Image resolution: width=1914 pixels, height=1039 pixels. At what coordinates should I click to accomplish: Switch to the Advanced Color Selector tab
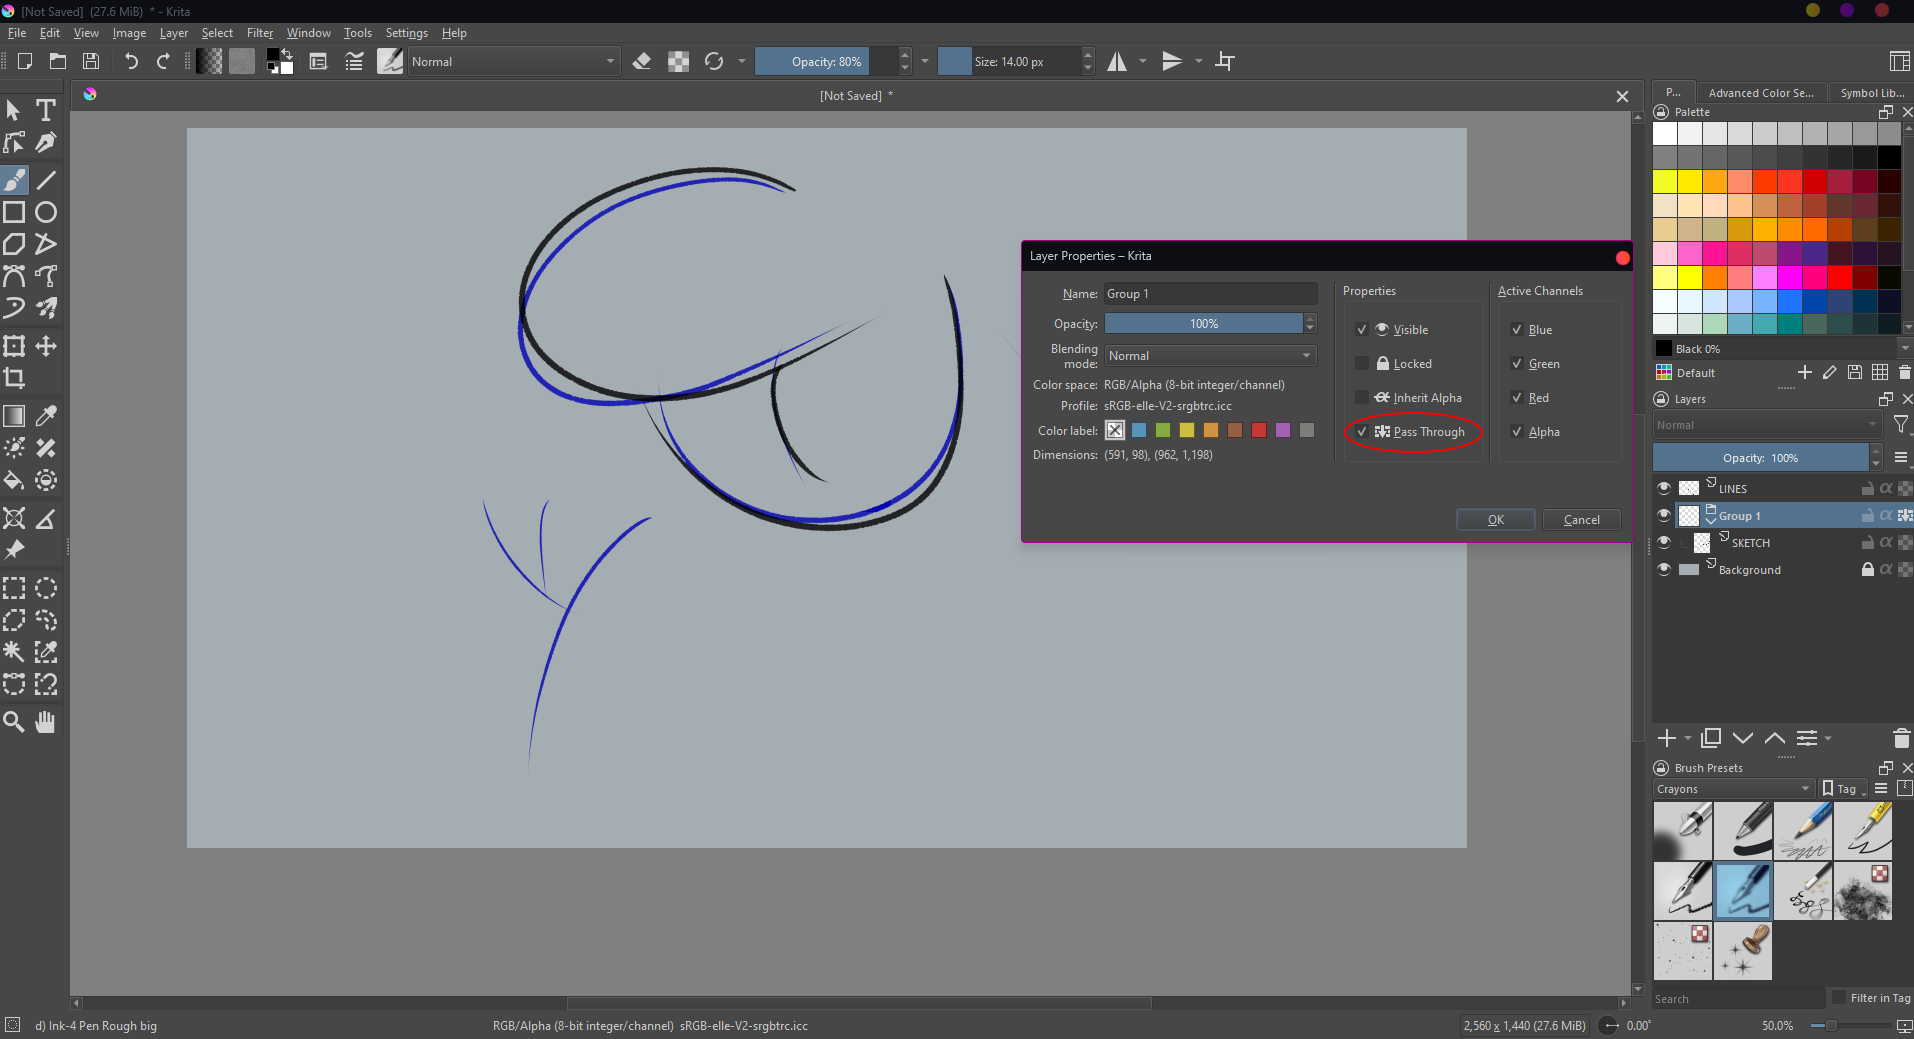pyautogui.click(x=1760, y=92)
